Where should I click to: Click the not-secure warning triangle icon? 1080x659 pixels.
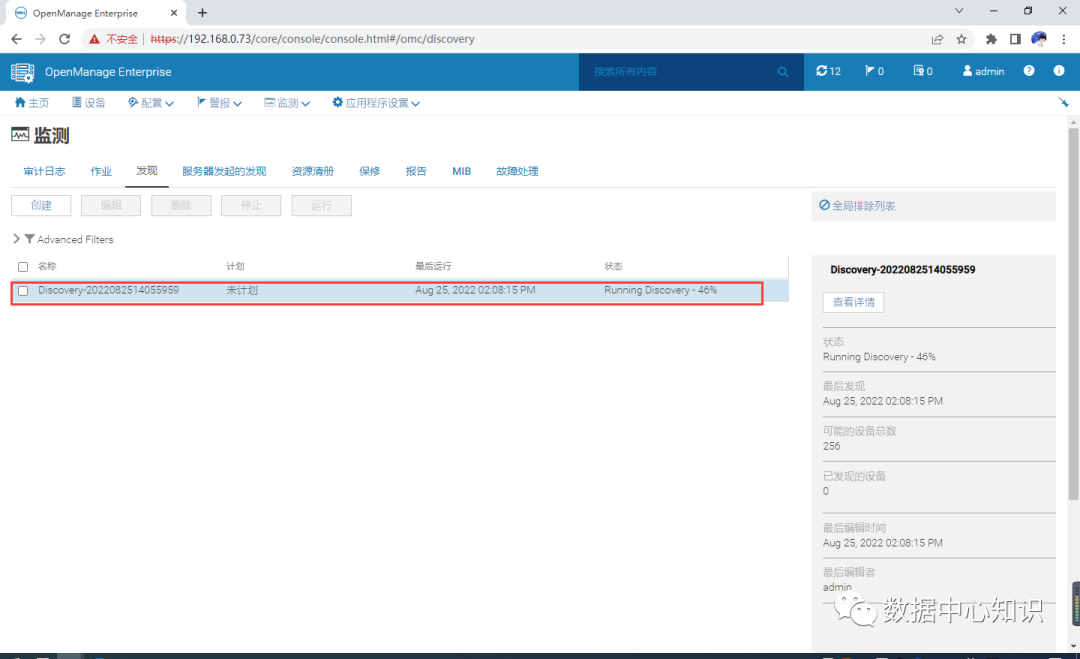[x=94, y=39]
